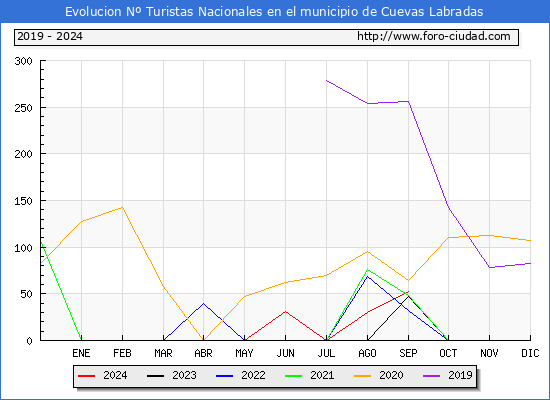This screenshot has width=550, height=400.
Task: Click the 0 y-axis value
Action: coord(29,341)
